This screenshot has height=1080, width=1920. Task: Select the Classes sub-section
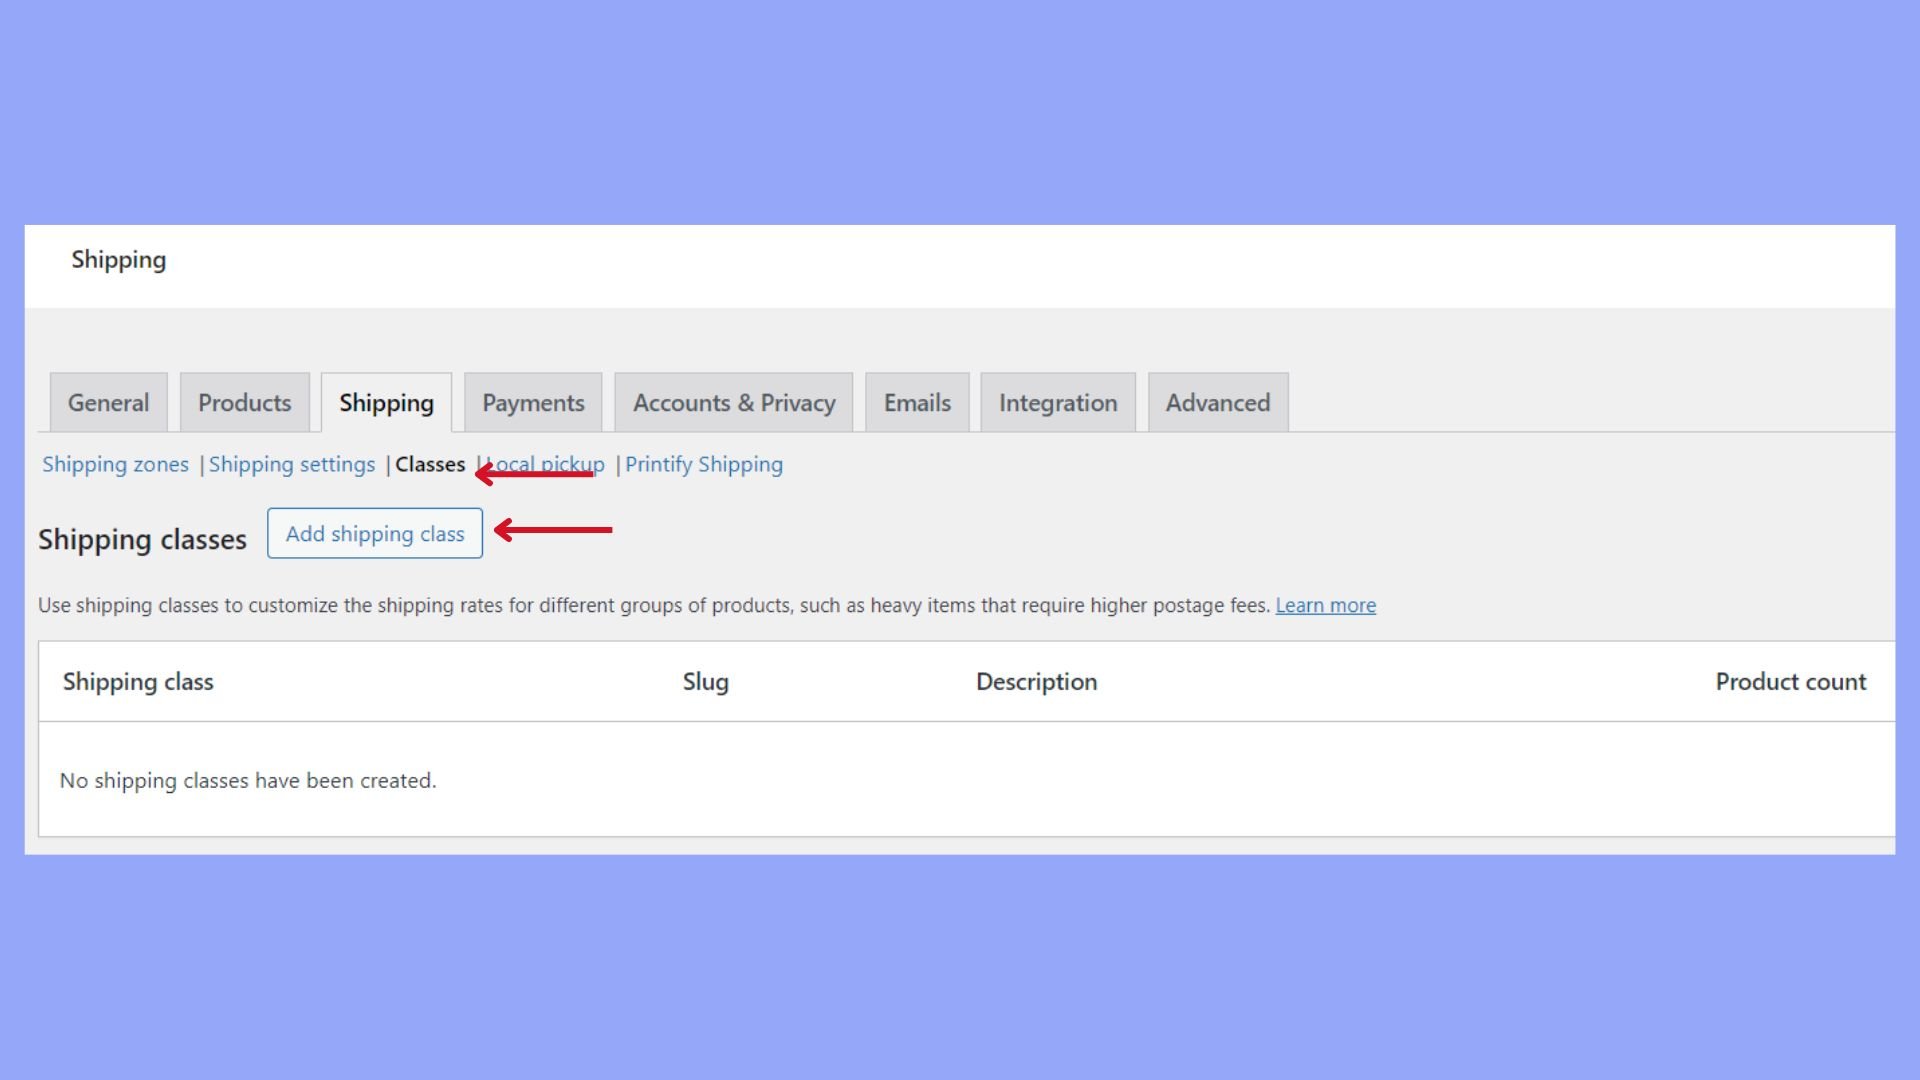click(430, 465)
